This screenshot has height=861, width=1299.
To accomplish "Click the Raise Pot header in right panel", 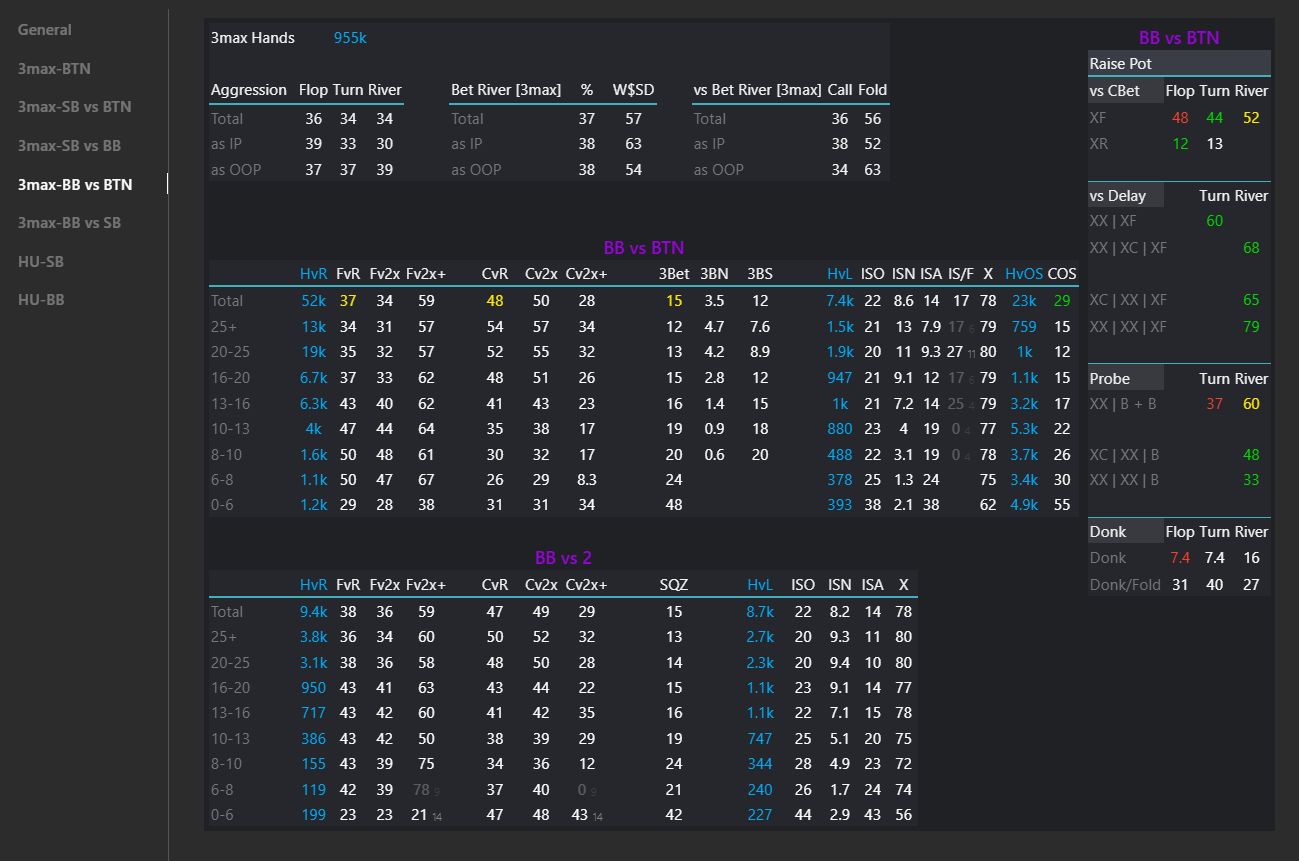I will coord(1120,64).
